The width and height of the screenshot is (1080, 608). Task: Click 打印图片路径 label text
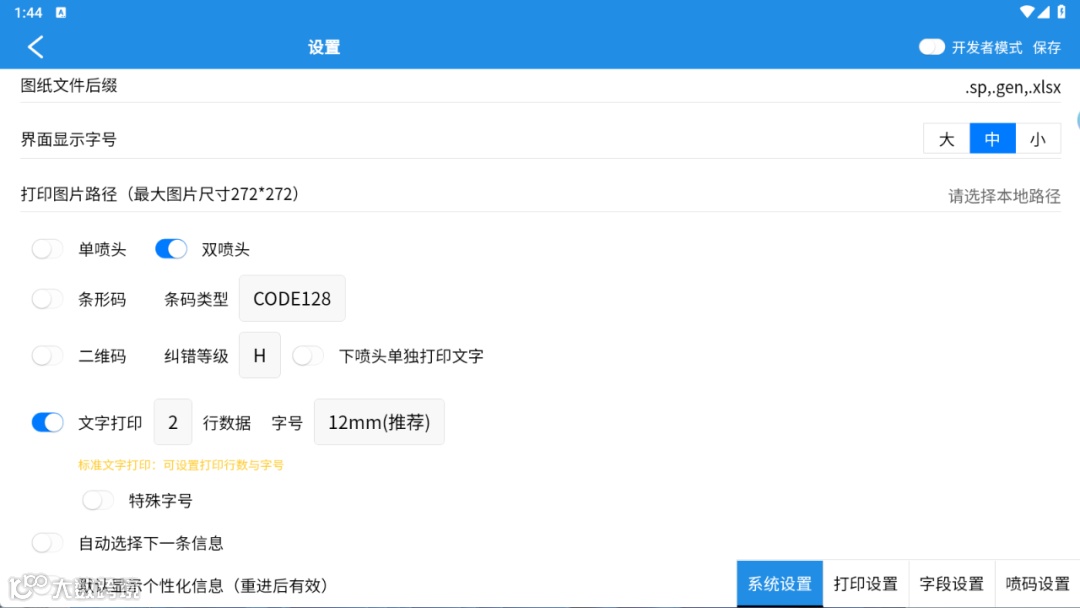coord(159,194)
